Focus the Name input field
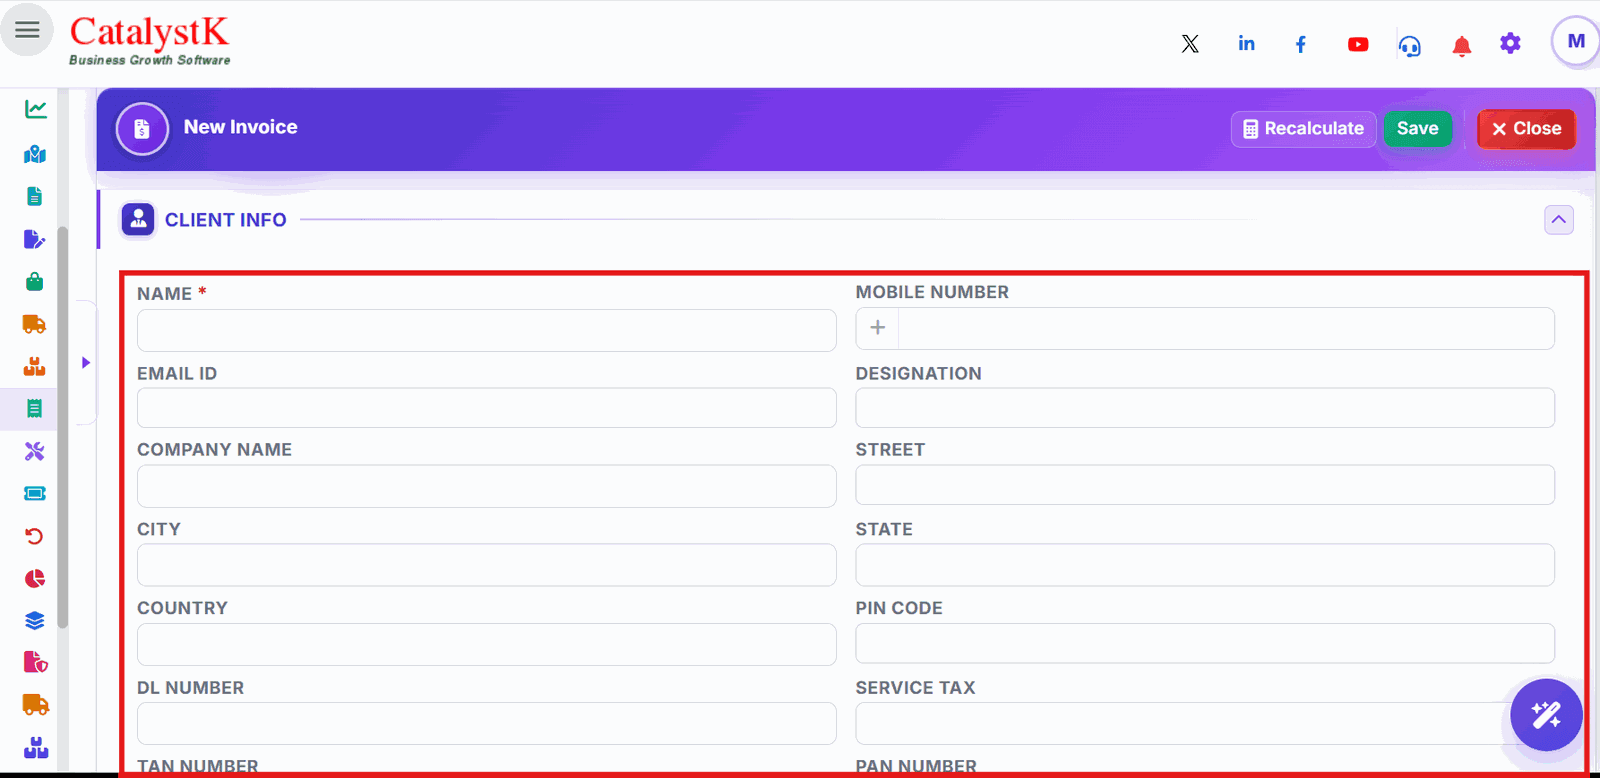1600x778 pixels. 486,330
